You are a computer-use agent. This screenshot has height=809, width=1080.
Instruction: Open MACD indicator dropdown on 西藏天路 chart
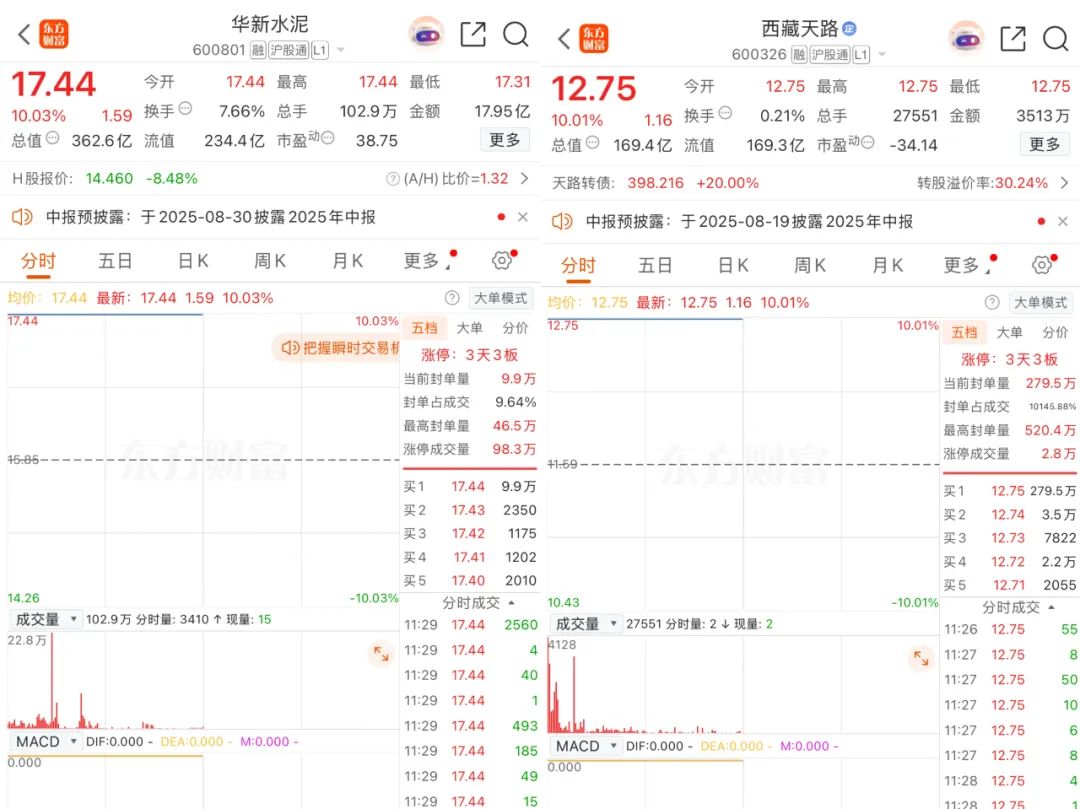(x=585, y=746)
